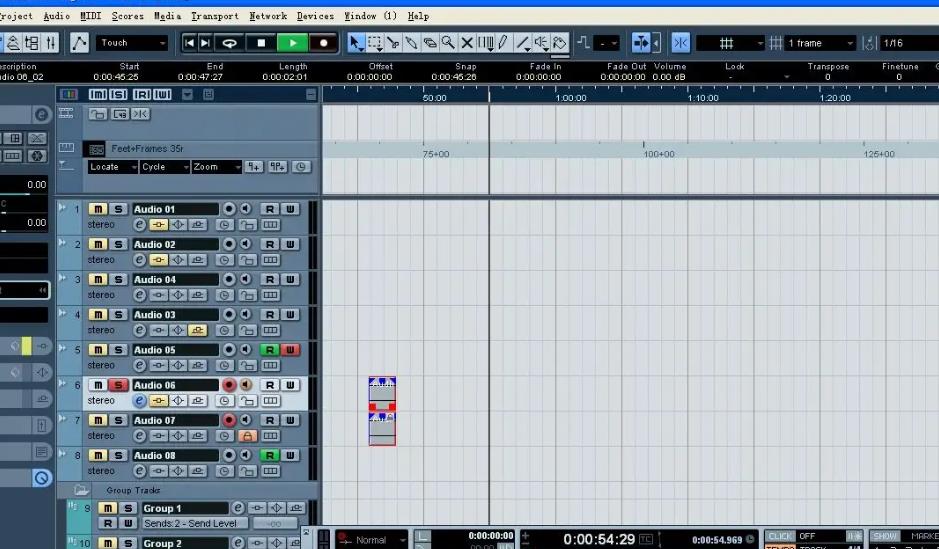Disable Write automation on Audio 05
Screen dimensions: 939x549
click(x=290, y=350)
